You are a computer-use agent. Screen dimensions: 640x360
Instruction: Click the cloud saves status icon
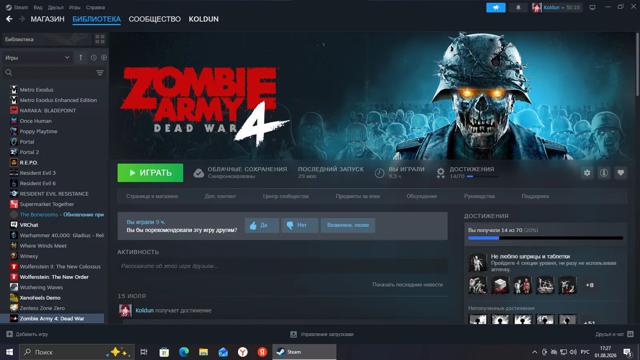199,173
